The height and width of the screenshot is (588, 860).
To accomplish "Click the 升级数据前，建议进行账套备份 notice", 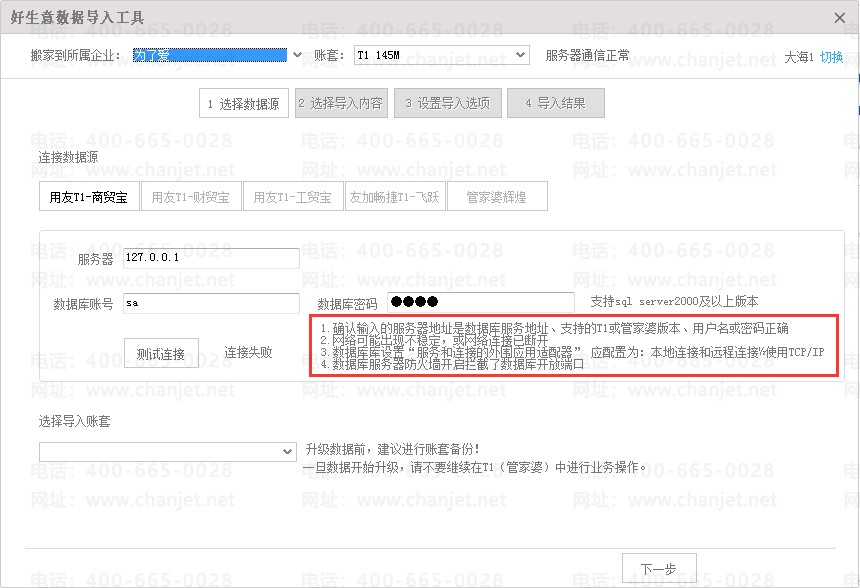I will tap(393, 449).
